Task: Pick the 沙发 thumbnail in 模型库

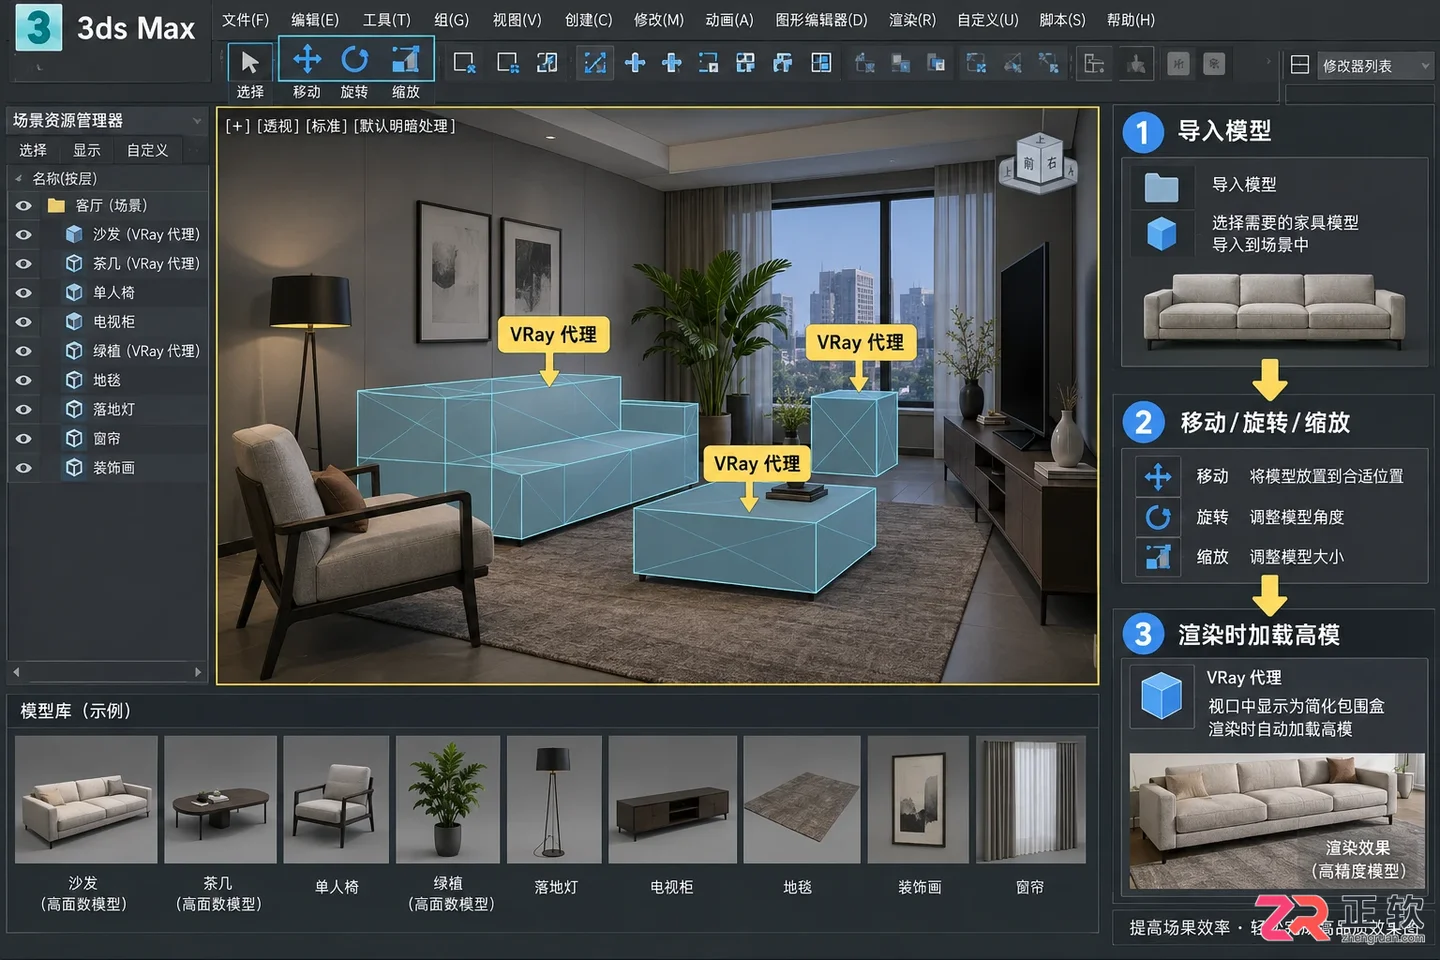Action: click(86, 799)
